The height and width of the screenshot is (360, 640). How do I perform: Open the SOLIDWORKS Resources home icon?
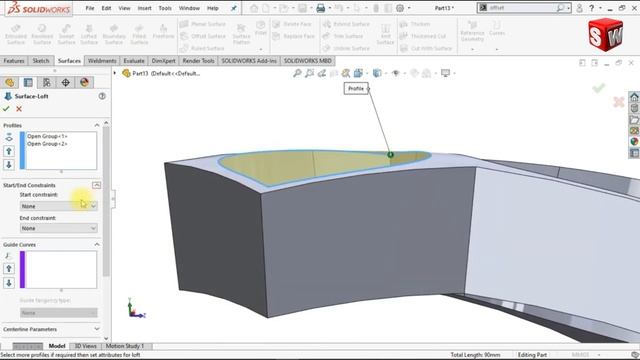coord(634,97)
